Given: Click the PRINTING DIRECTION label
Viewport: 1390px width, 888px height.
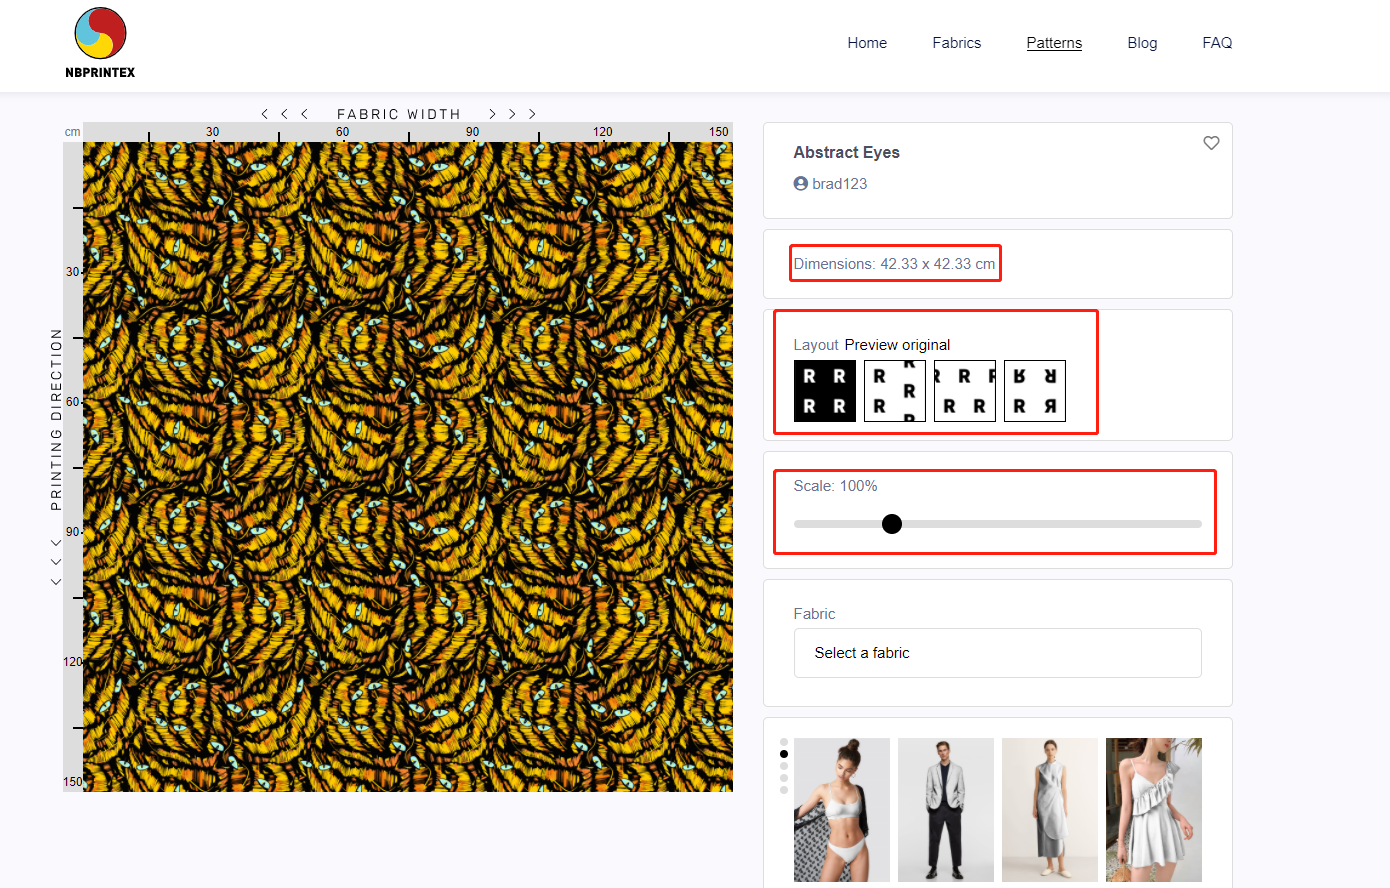Looking at the screenshot, I should point(56,420).
